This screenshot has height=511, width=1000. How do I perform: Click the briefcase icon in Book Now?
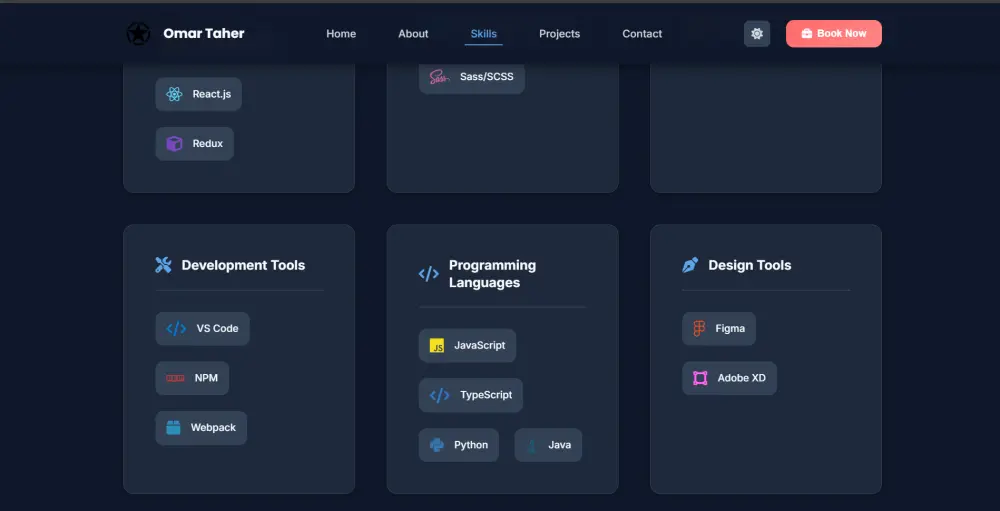point(807,34)
